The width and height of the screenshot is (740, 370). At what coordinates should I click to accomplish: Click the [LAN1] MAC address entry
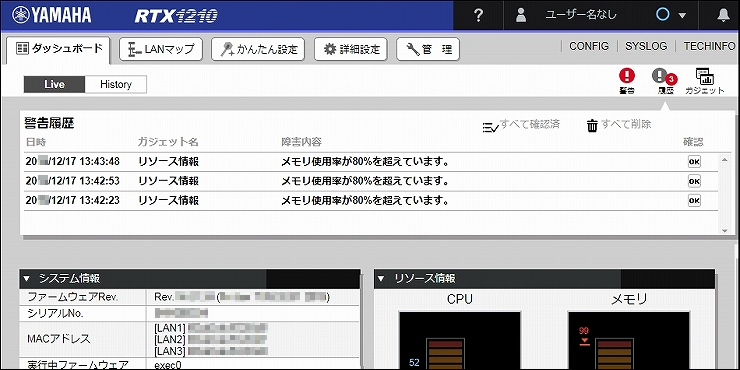click(211, 327)
